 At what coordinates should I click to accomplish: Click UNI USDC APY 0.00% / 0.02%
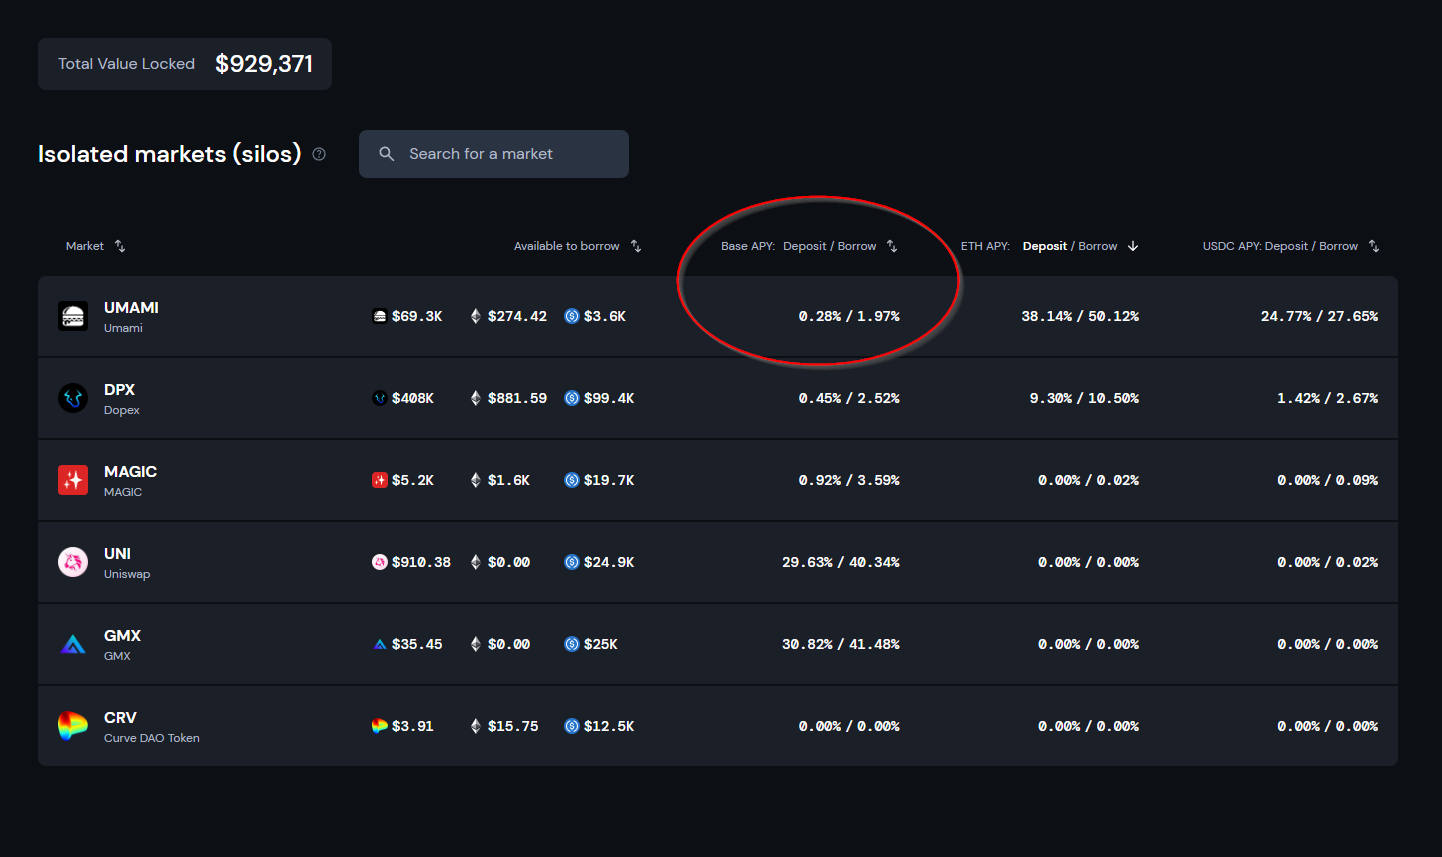click(x=1327, y=562)
